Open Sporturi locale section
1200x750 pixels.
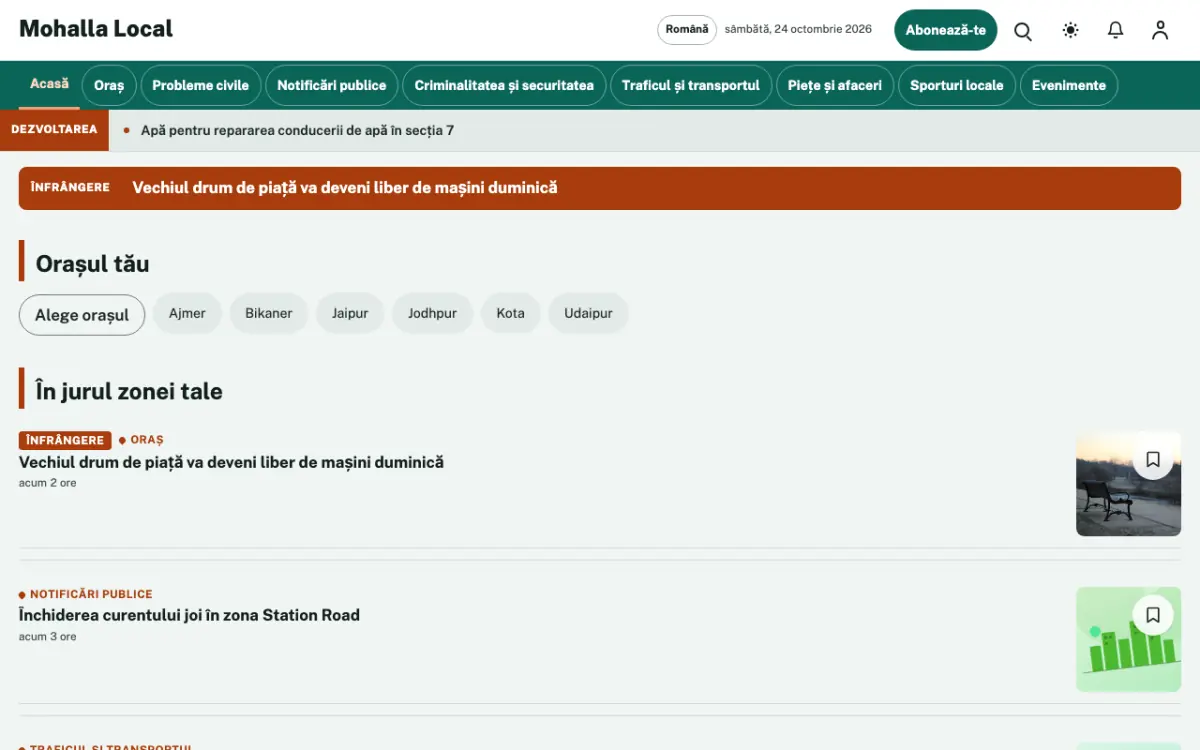(x=957, y=85)
